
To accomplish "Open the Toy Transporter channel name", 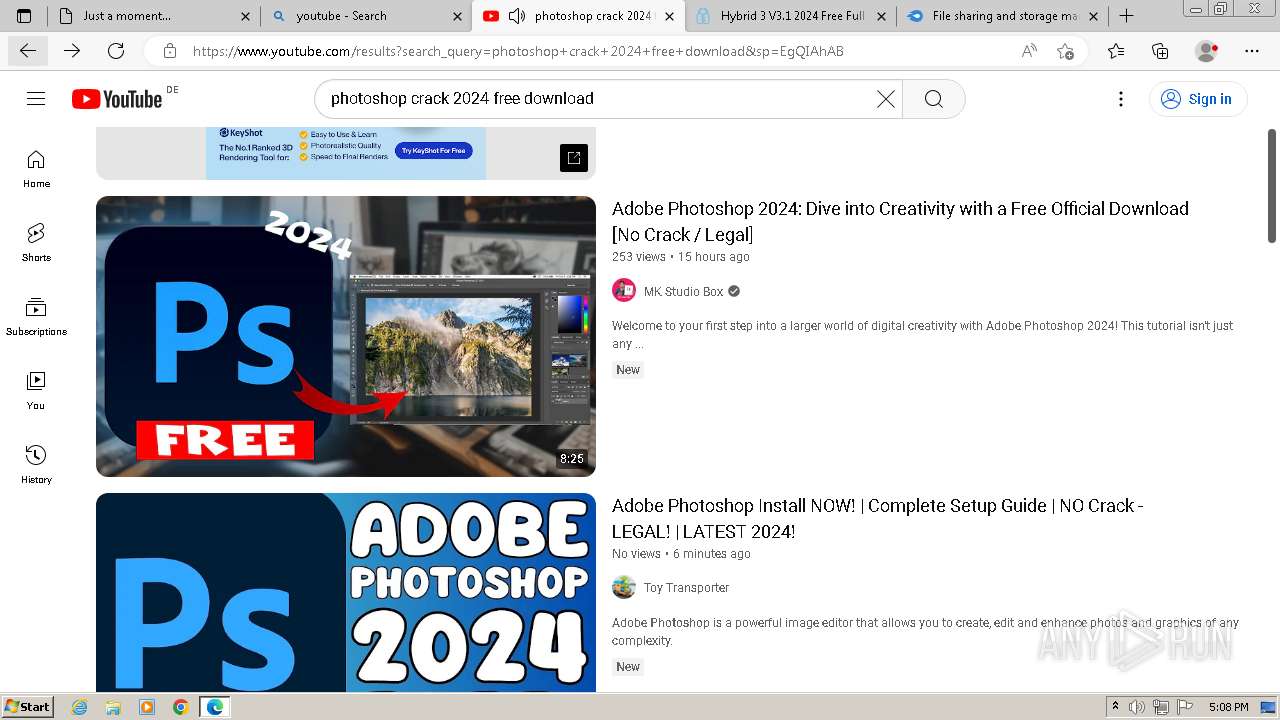I will point(686,587).
